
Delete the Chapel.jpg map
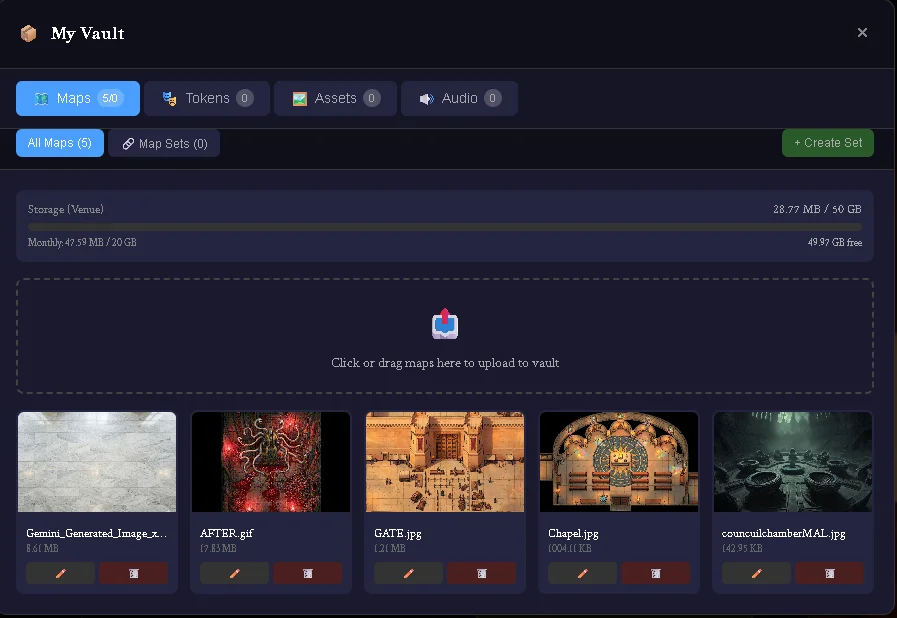[656, 573]
